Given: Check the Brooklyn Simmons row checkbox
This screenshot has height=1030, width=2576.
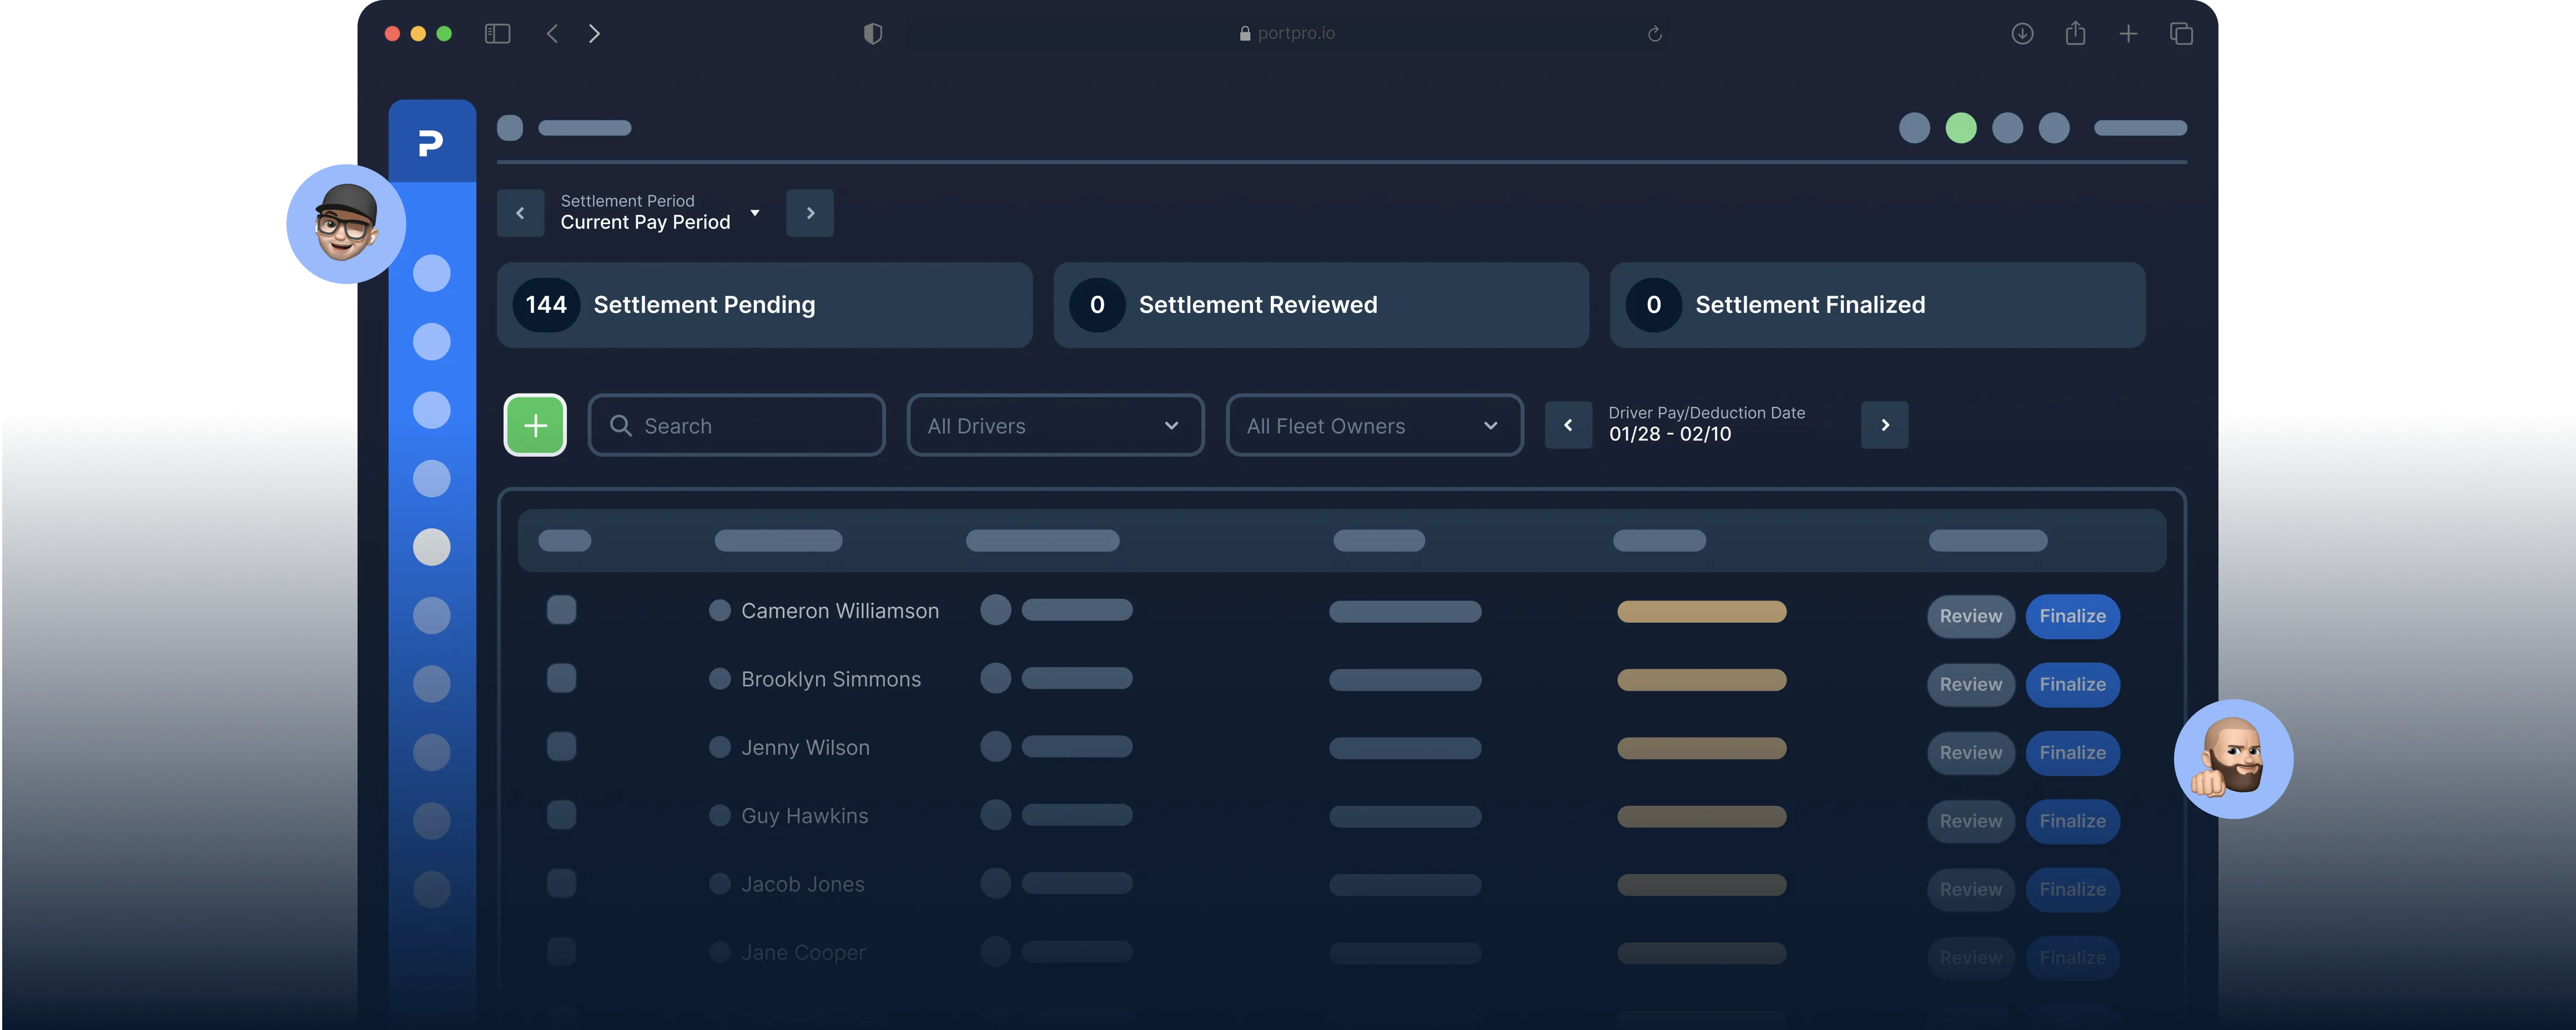Looking at the screenshot, I should [x=562, y=678].
